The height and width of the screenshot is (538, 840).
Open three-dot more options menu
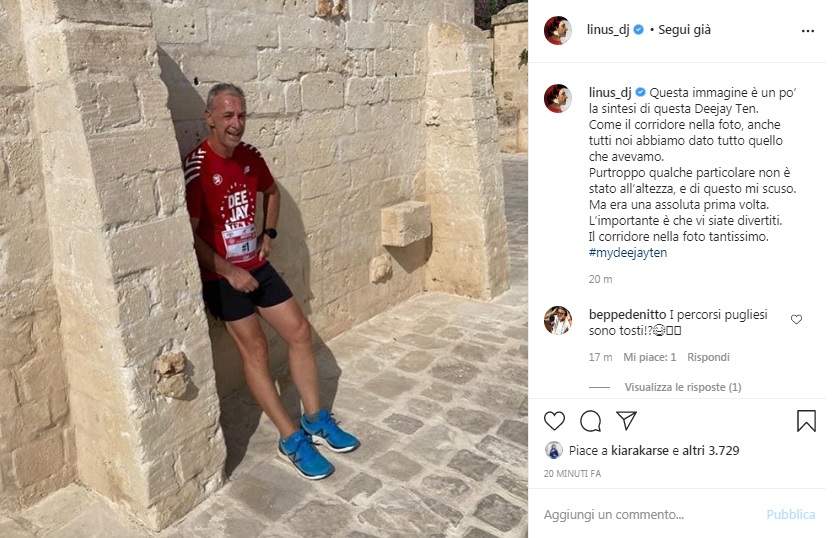tap(808, 31)
